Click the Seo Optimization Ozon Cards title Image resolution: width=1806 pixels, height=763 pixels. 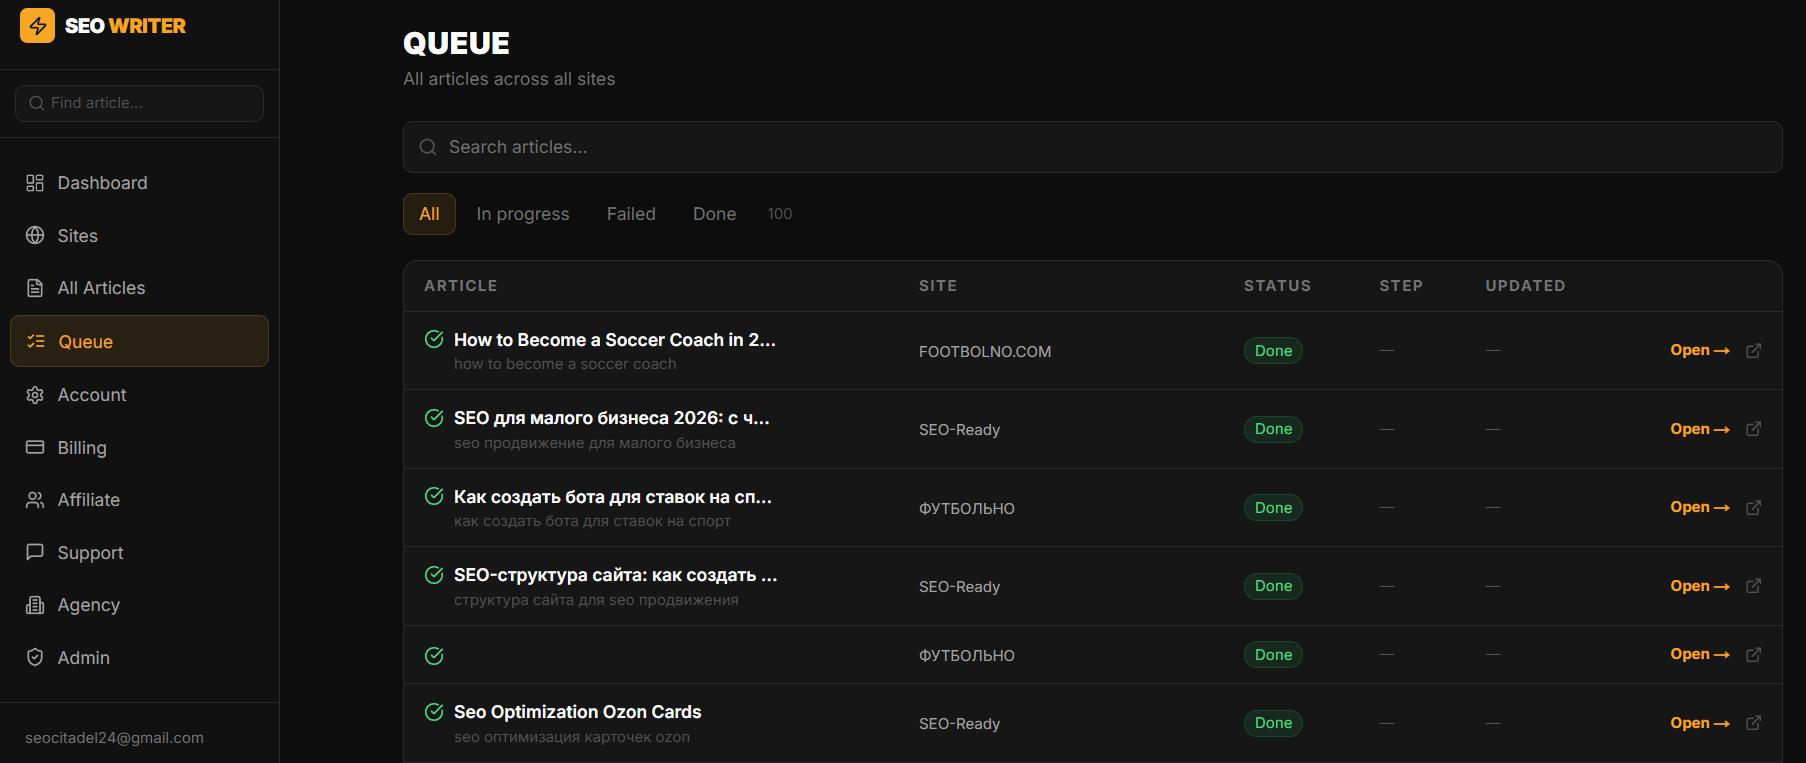577,712
